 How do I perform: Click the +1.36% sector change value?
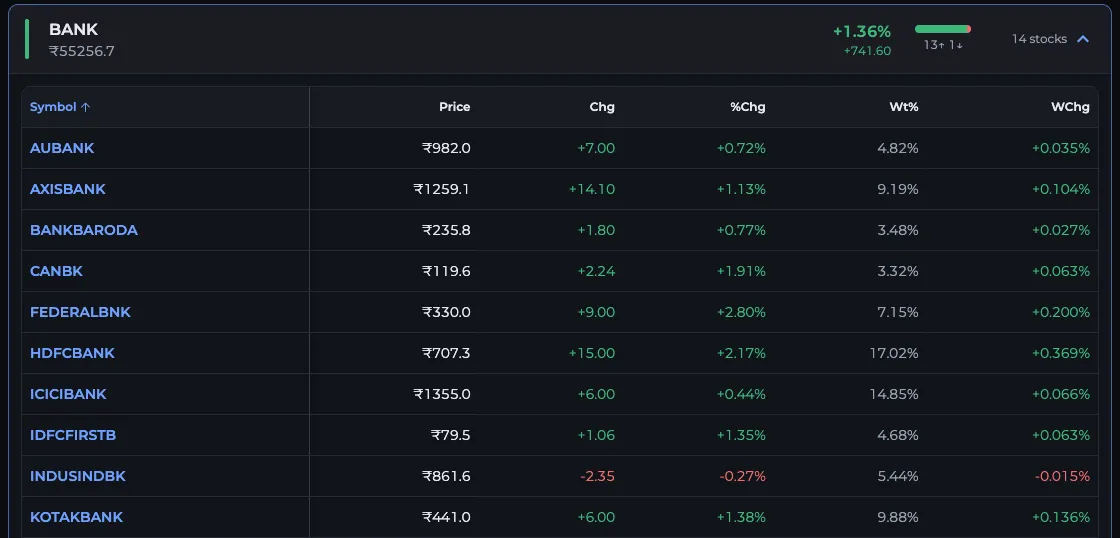tap(862, 32)
